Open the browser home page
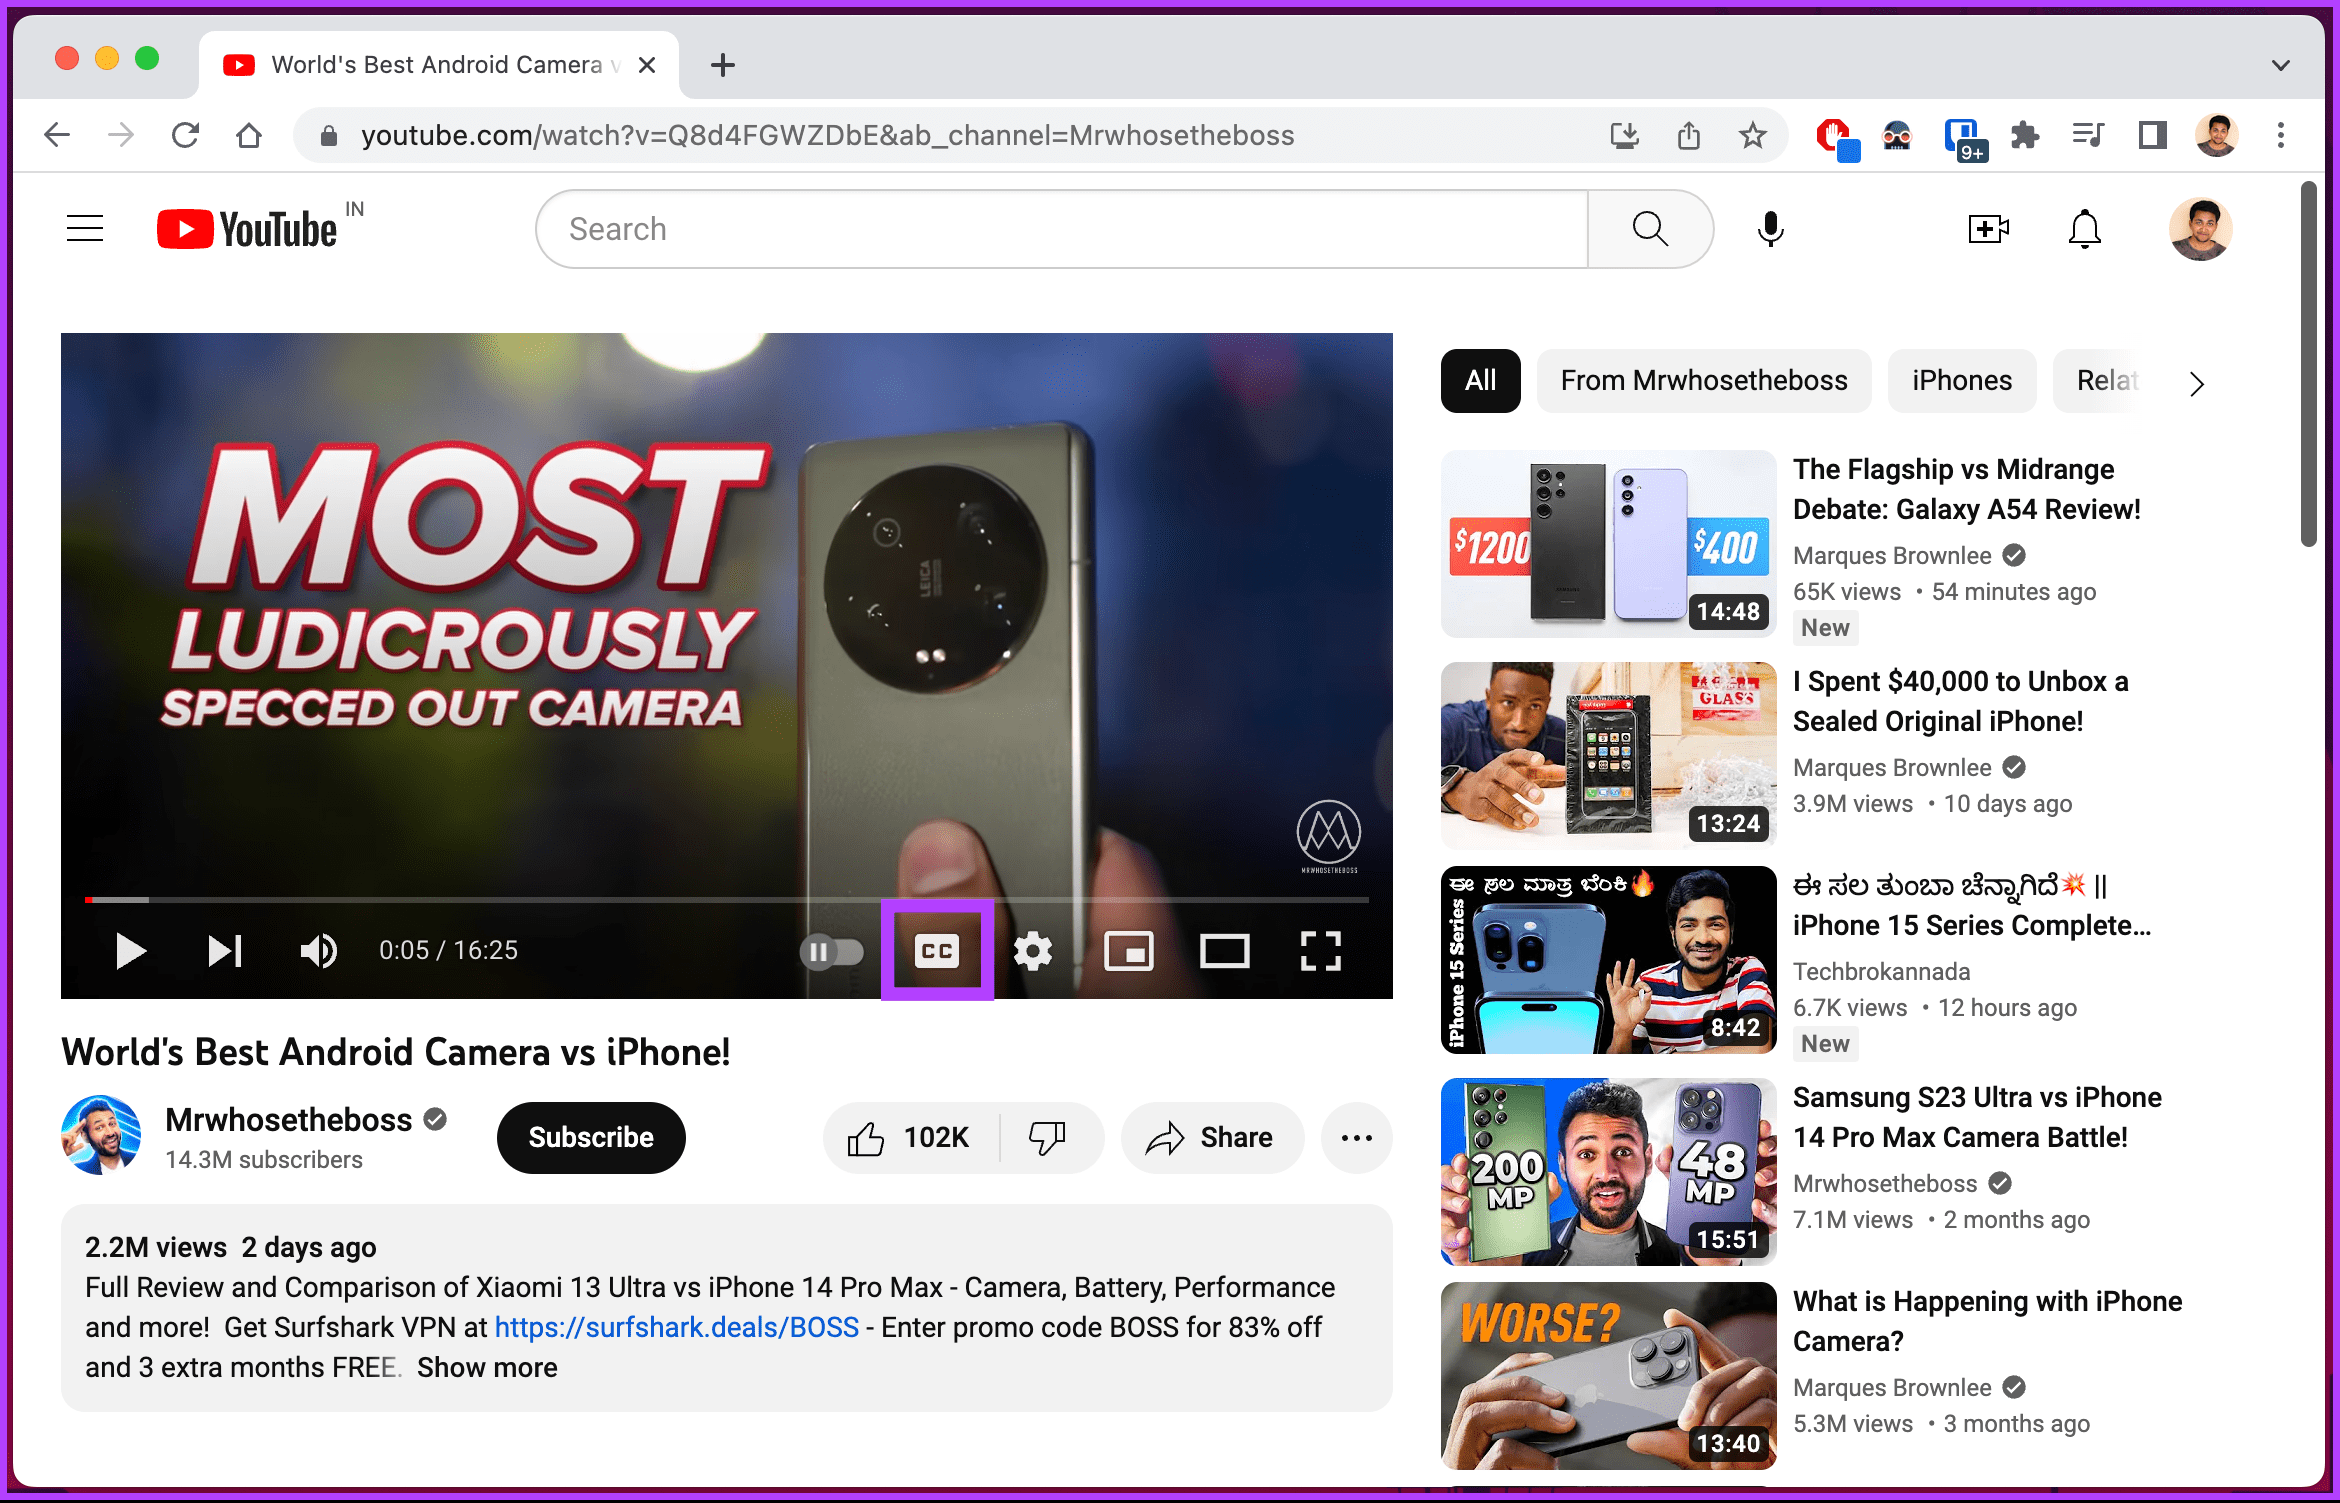The width and height of the screenshot is (2340, 1503). tap(249, 135)
